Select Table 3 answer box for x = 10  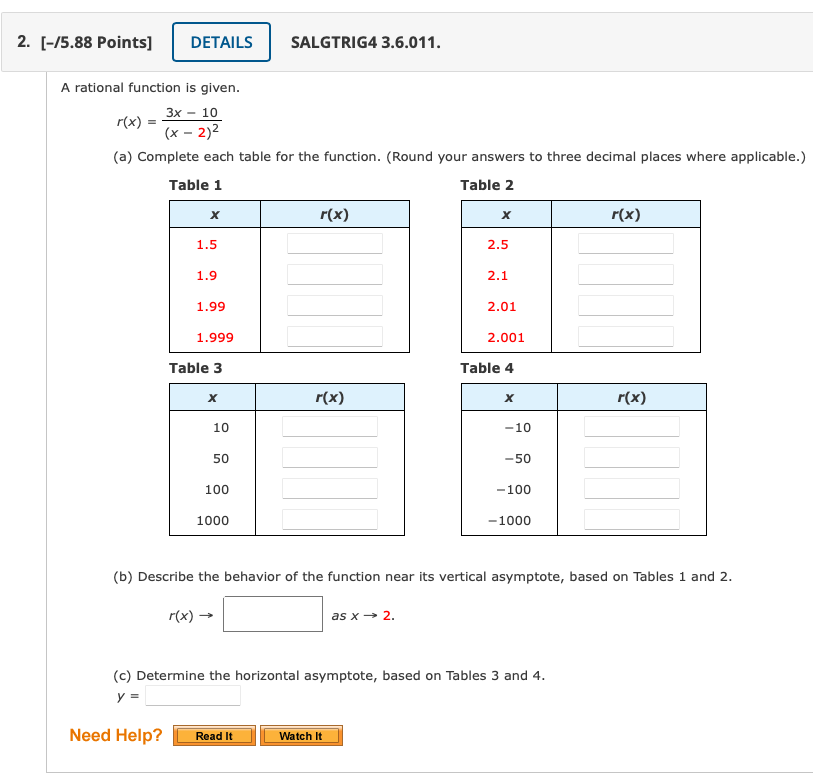(x=330, y=425)
